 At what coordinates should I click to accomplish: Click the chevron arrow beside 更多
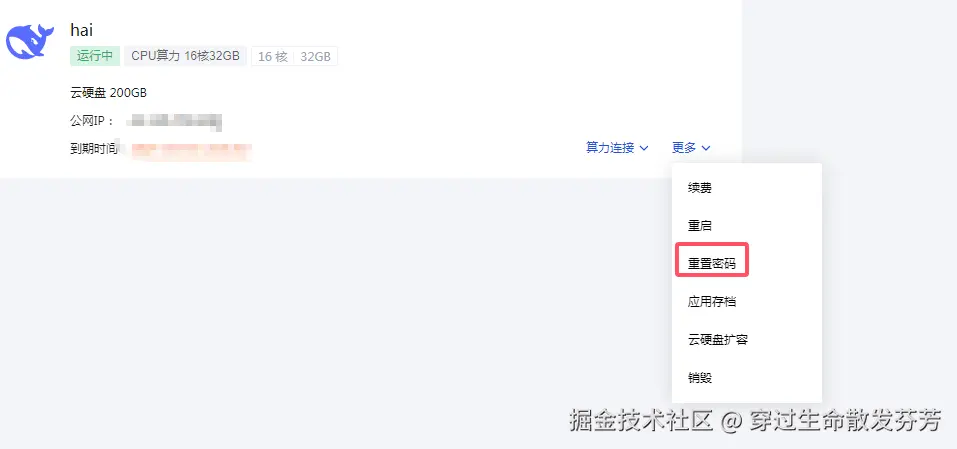706,148
